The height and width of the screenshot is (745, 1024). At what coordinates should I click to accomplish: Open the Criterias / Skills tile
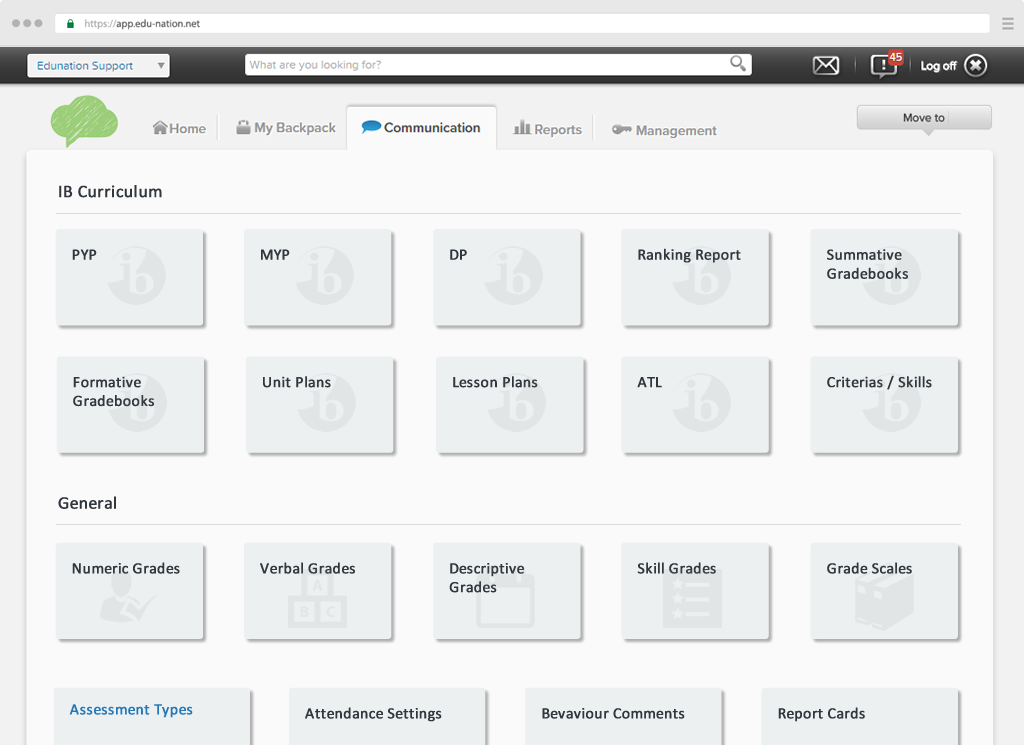tap(884, 405)
